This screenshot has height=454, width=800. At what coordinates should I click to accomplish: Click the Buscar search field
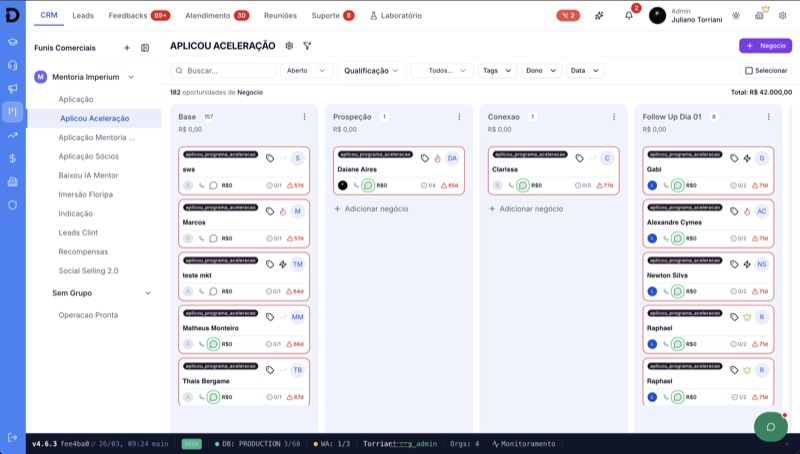point(223,70)
